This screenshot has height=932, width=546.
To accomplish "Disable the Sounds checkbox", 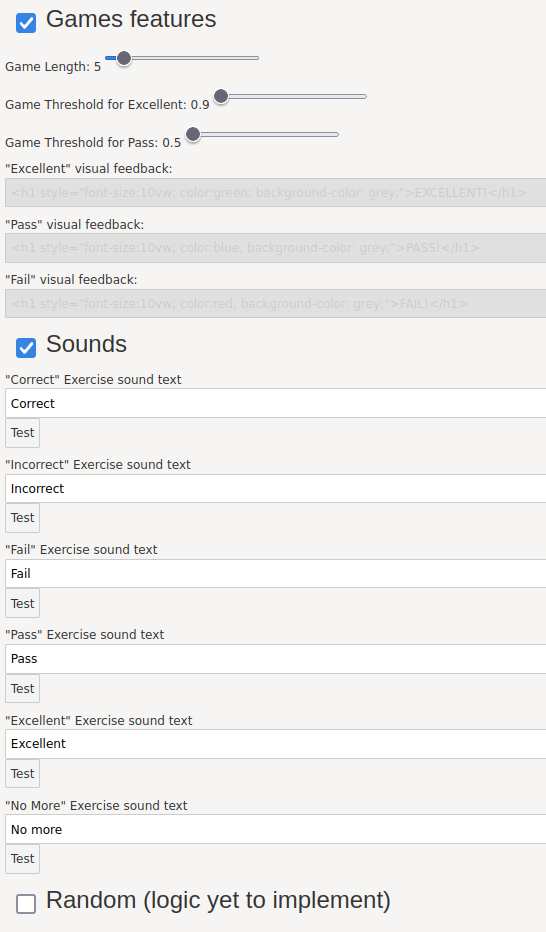I will (x=26, y=348).
